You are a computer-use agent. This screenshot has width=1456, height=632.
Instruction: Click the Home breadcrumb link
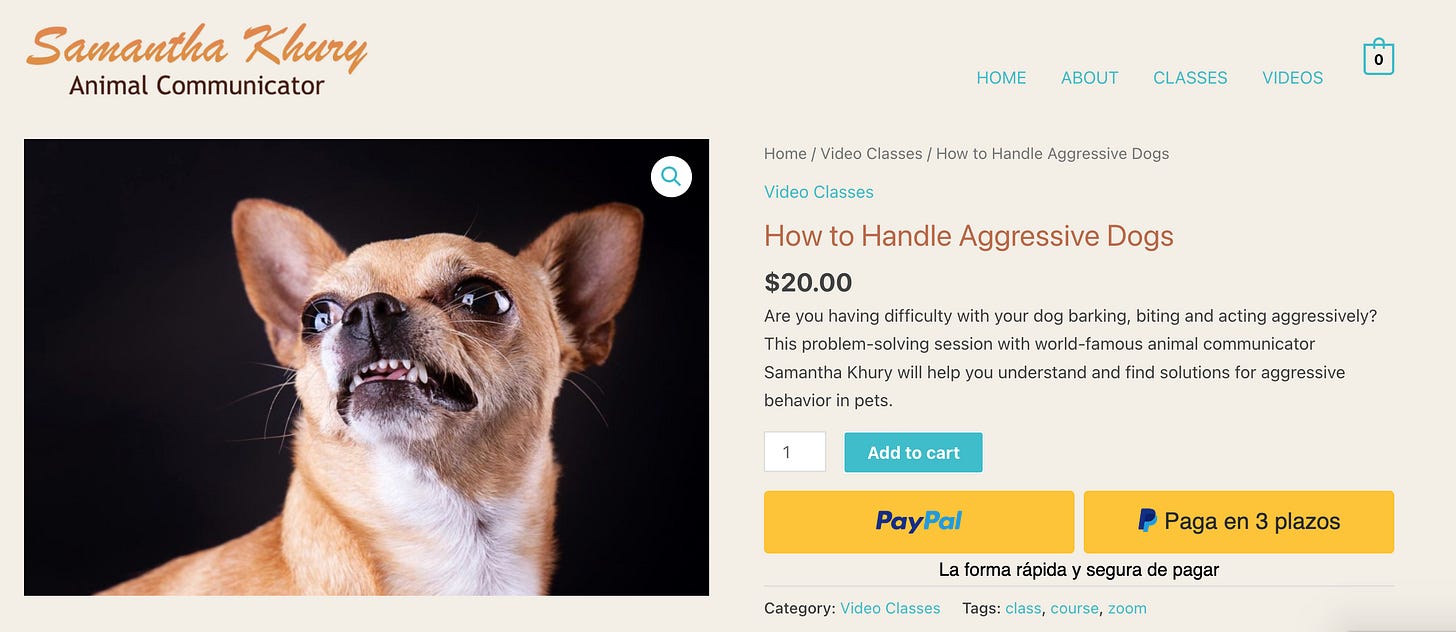point(785,154)
